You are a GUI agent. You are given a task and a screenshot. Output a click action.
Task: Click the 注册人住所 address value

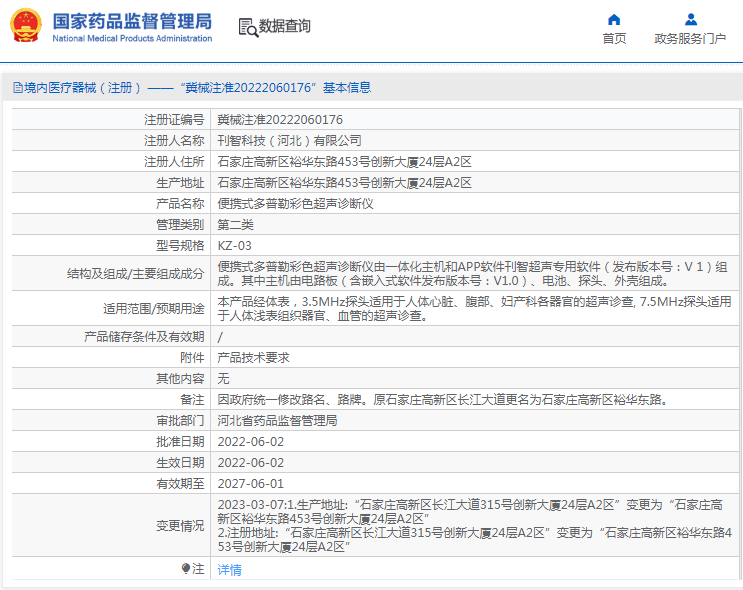click(x=344, y=162)
